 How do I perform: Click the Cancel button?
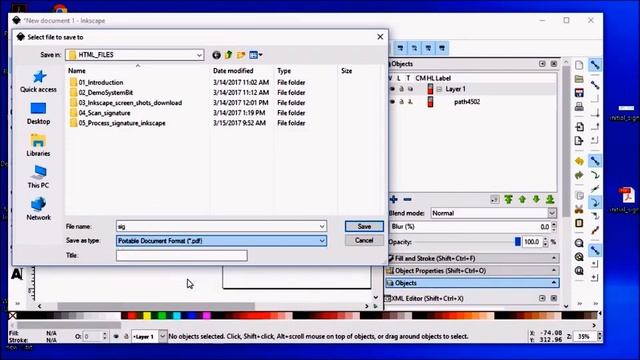(364, 240)
